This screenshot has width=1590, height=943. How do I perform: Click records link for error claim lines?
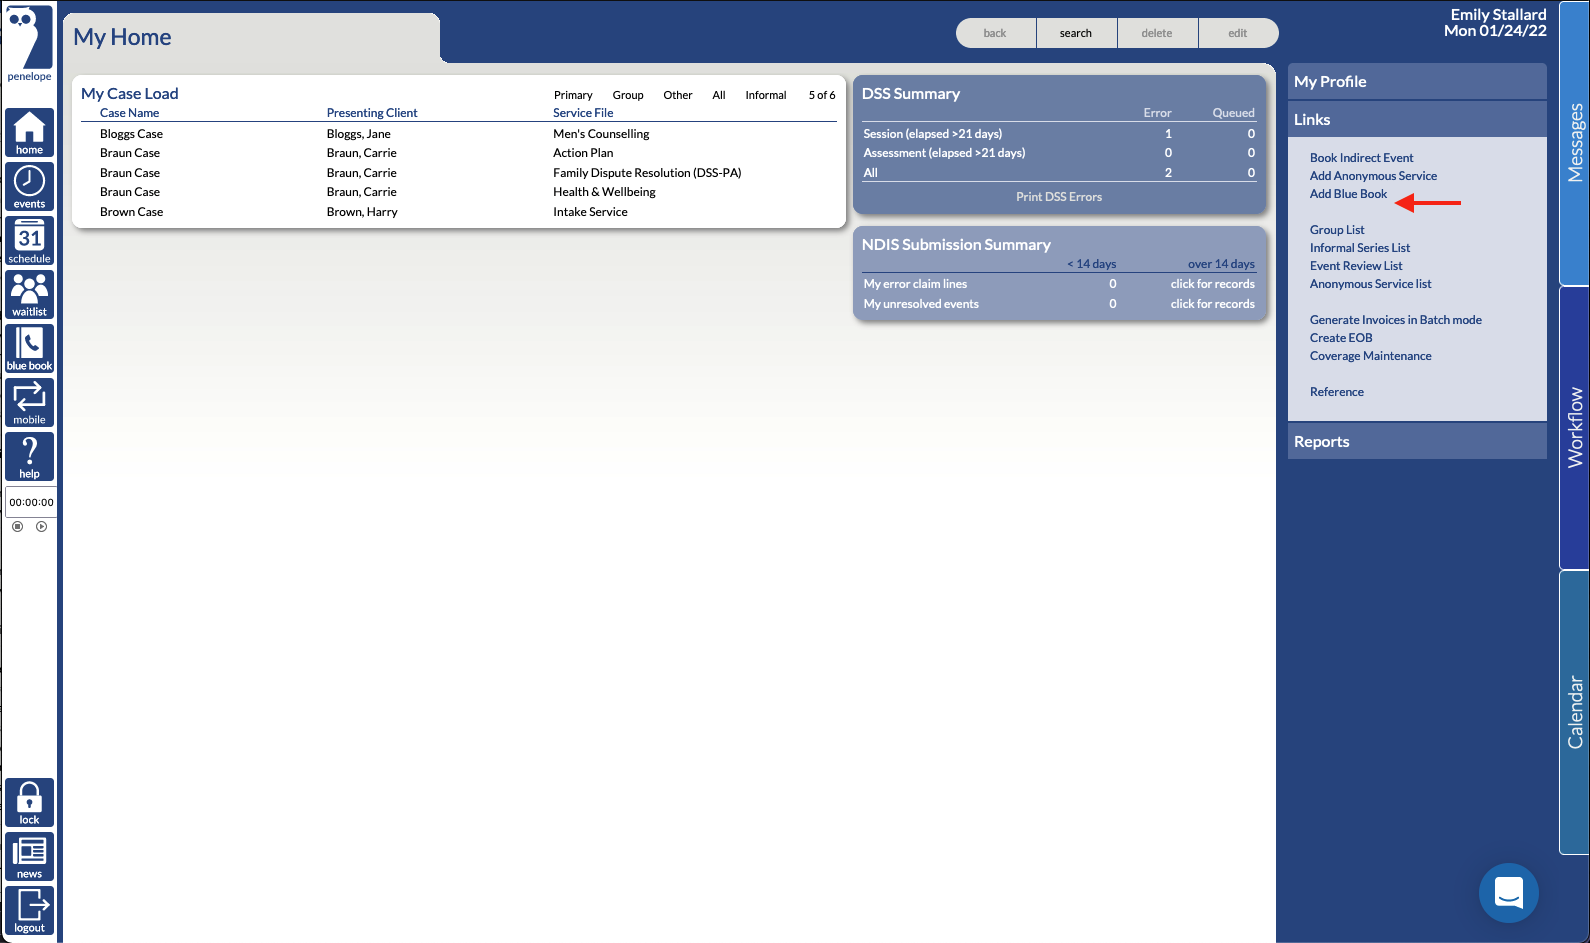click(x=1212, y=284)
